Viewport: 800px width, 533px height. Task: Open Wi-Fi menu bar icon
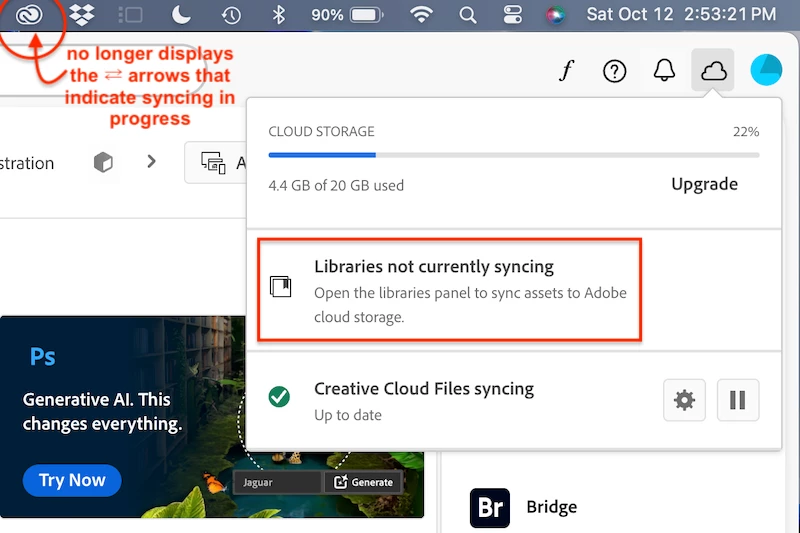click(x=421, y=15)
